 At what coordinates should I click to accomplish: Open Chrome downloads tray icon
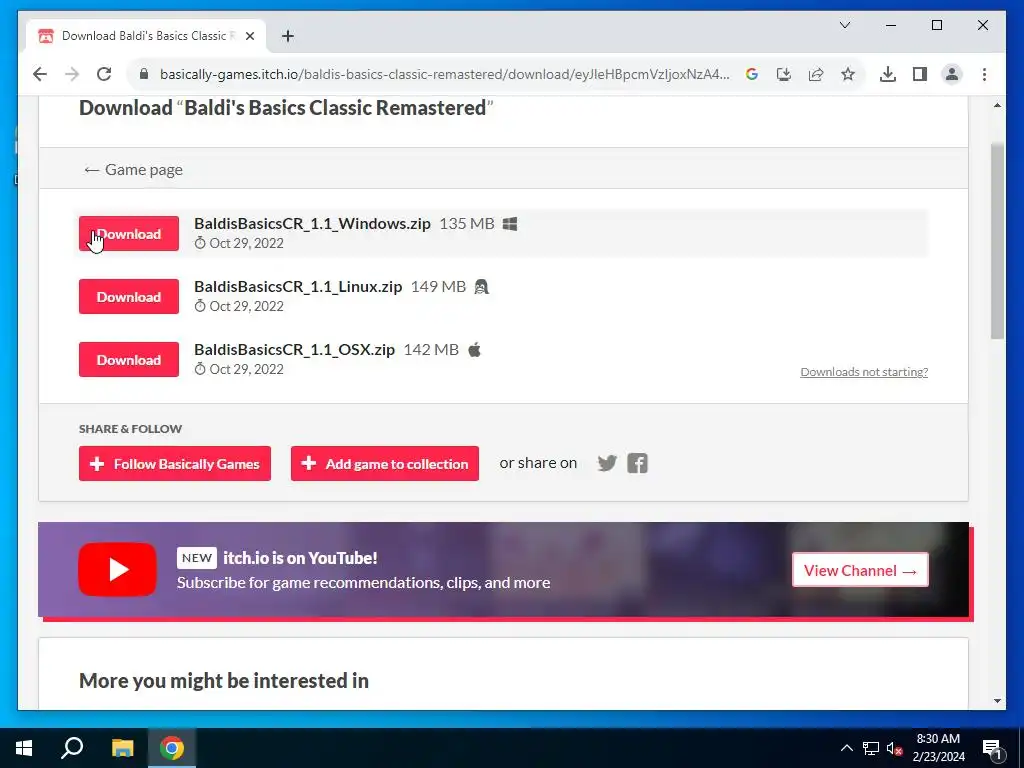pyautogui.click(x=888, y=74)
